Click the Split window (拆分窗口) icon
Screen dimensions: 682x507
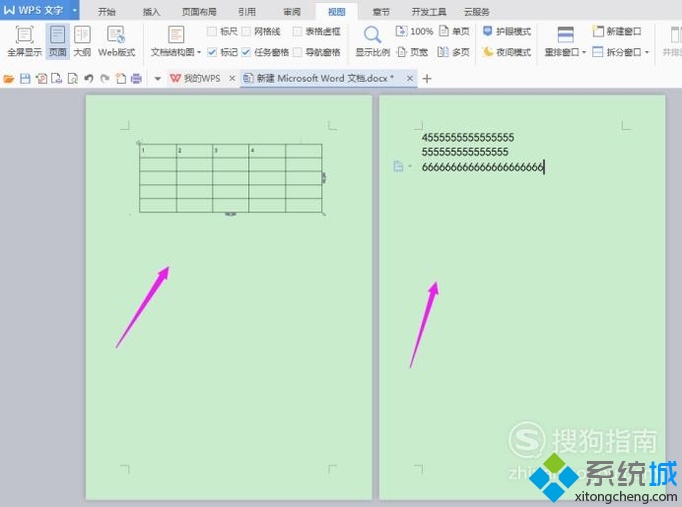598,52
